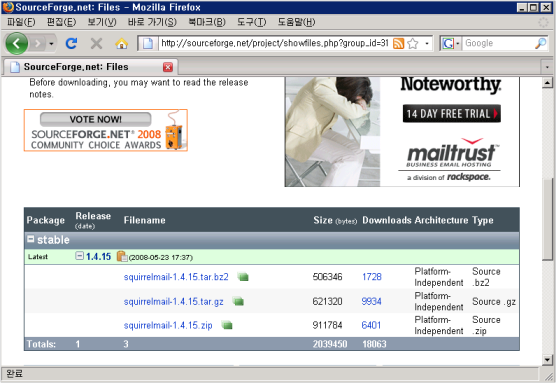This screenshot has width=556, height=383.
Task: Collapse the stable package section
Action: click(31, 239)
